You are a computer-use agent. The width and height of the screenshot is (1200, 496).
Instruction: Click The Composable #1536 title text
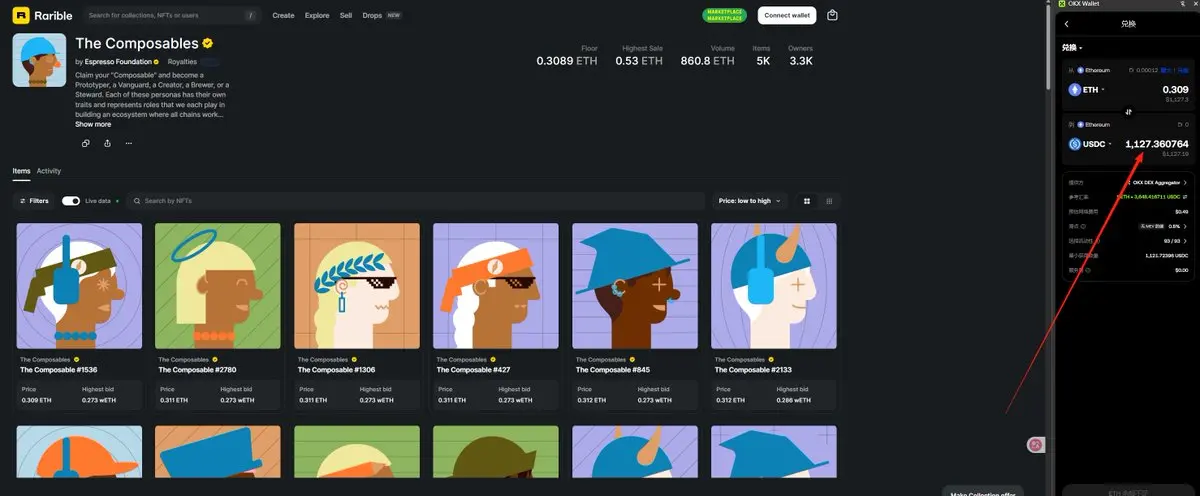pyautogui.click(x=60, y=370)
